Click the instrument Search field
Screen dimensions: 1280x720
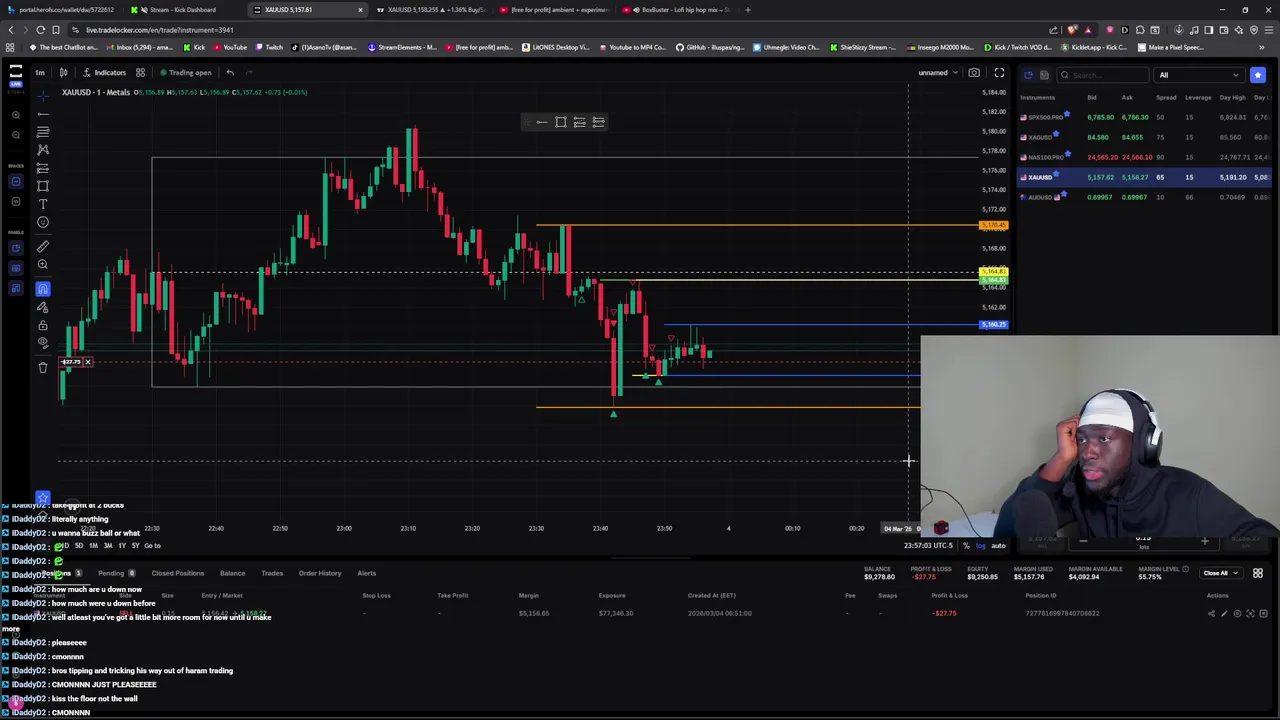click(x=1104, y=75)
